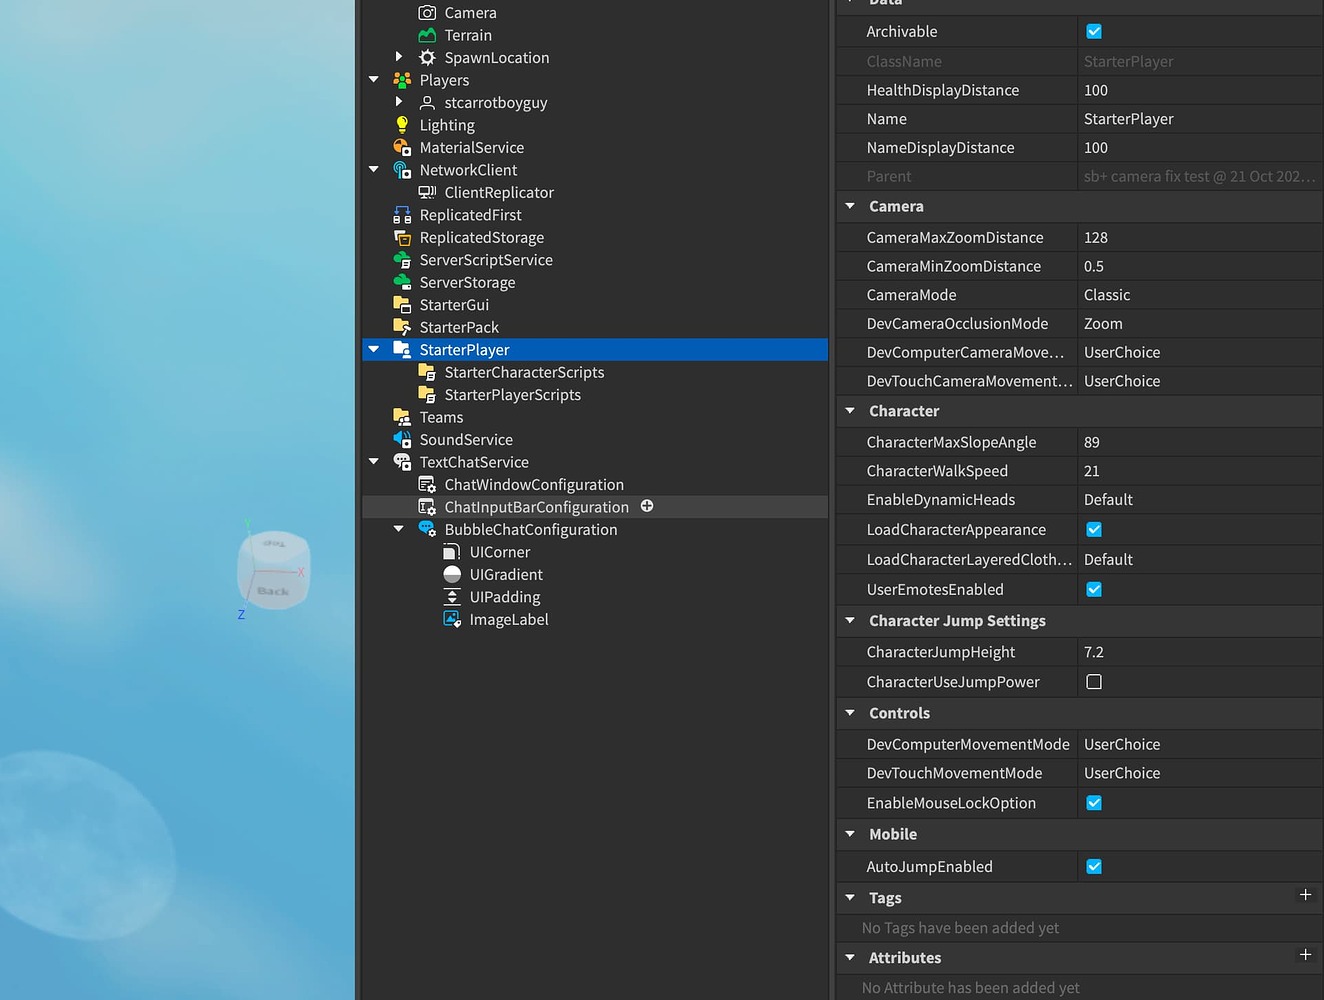Enable CharacterUseJumpPower checkbox
Screen dimensions: 1324x1000
[x=1093, y=681]
